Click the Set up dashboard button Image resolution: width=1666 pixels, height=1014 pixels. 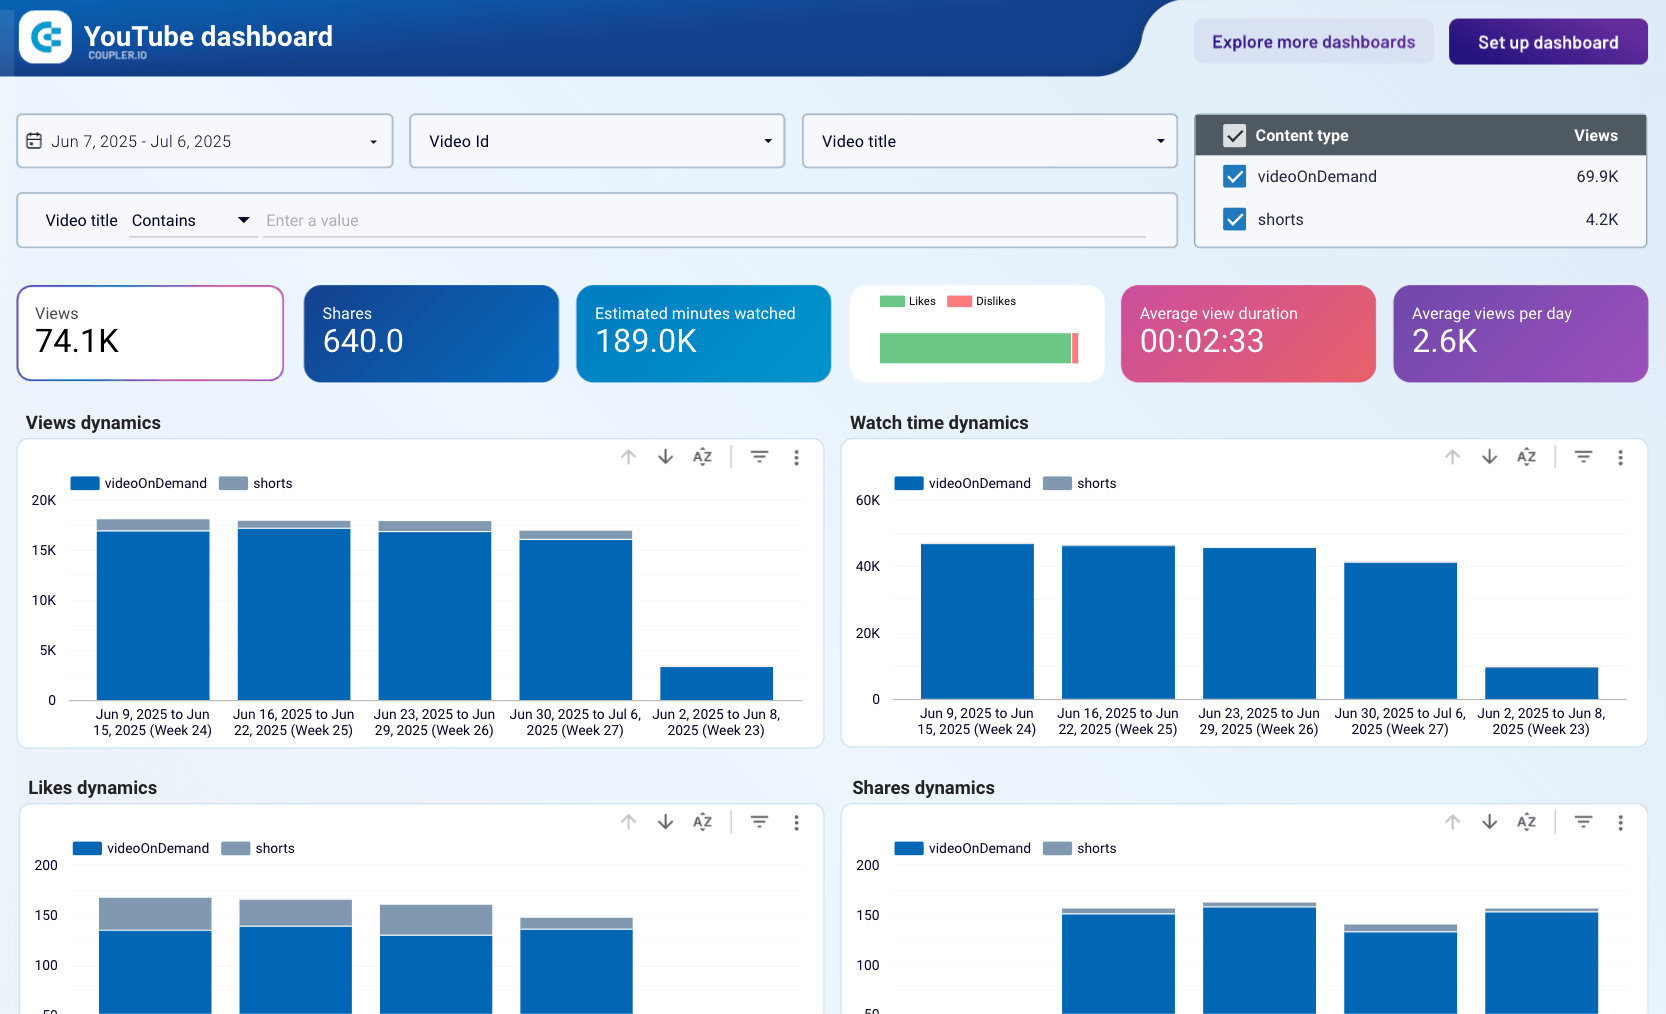pyautogui.click(x=1548, y=41)
